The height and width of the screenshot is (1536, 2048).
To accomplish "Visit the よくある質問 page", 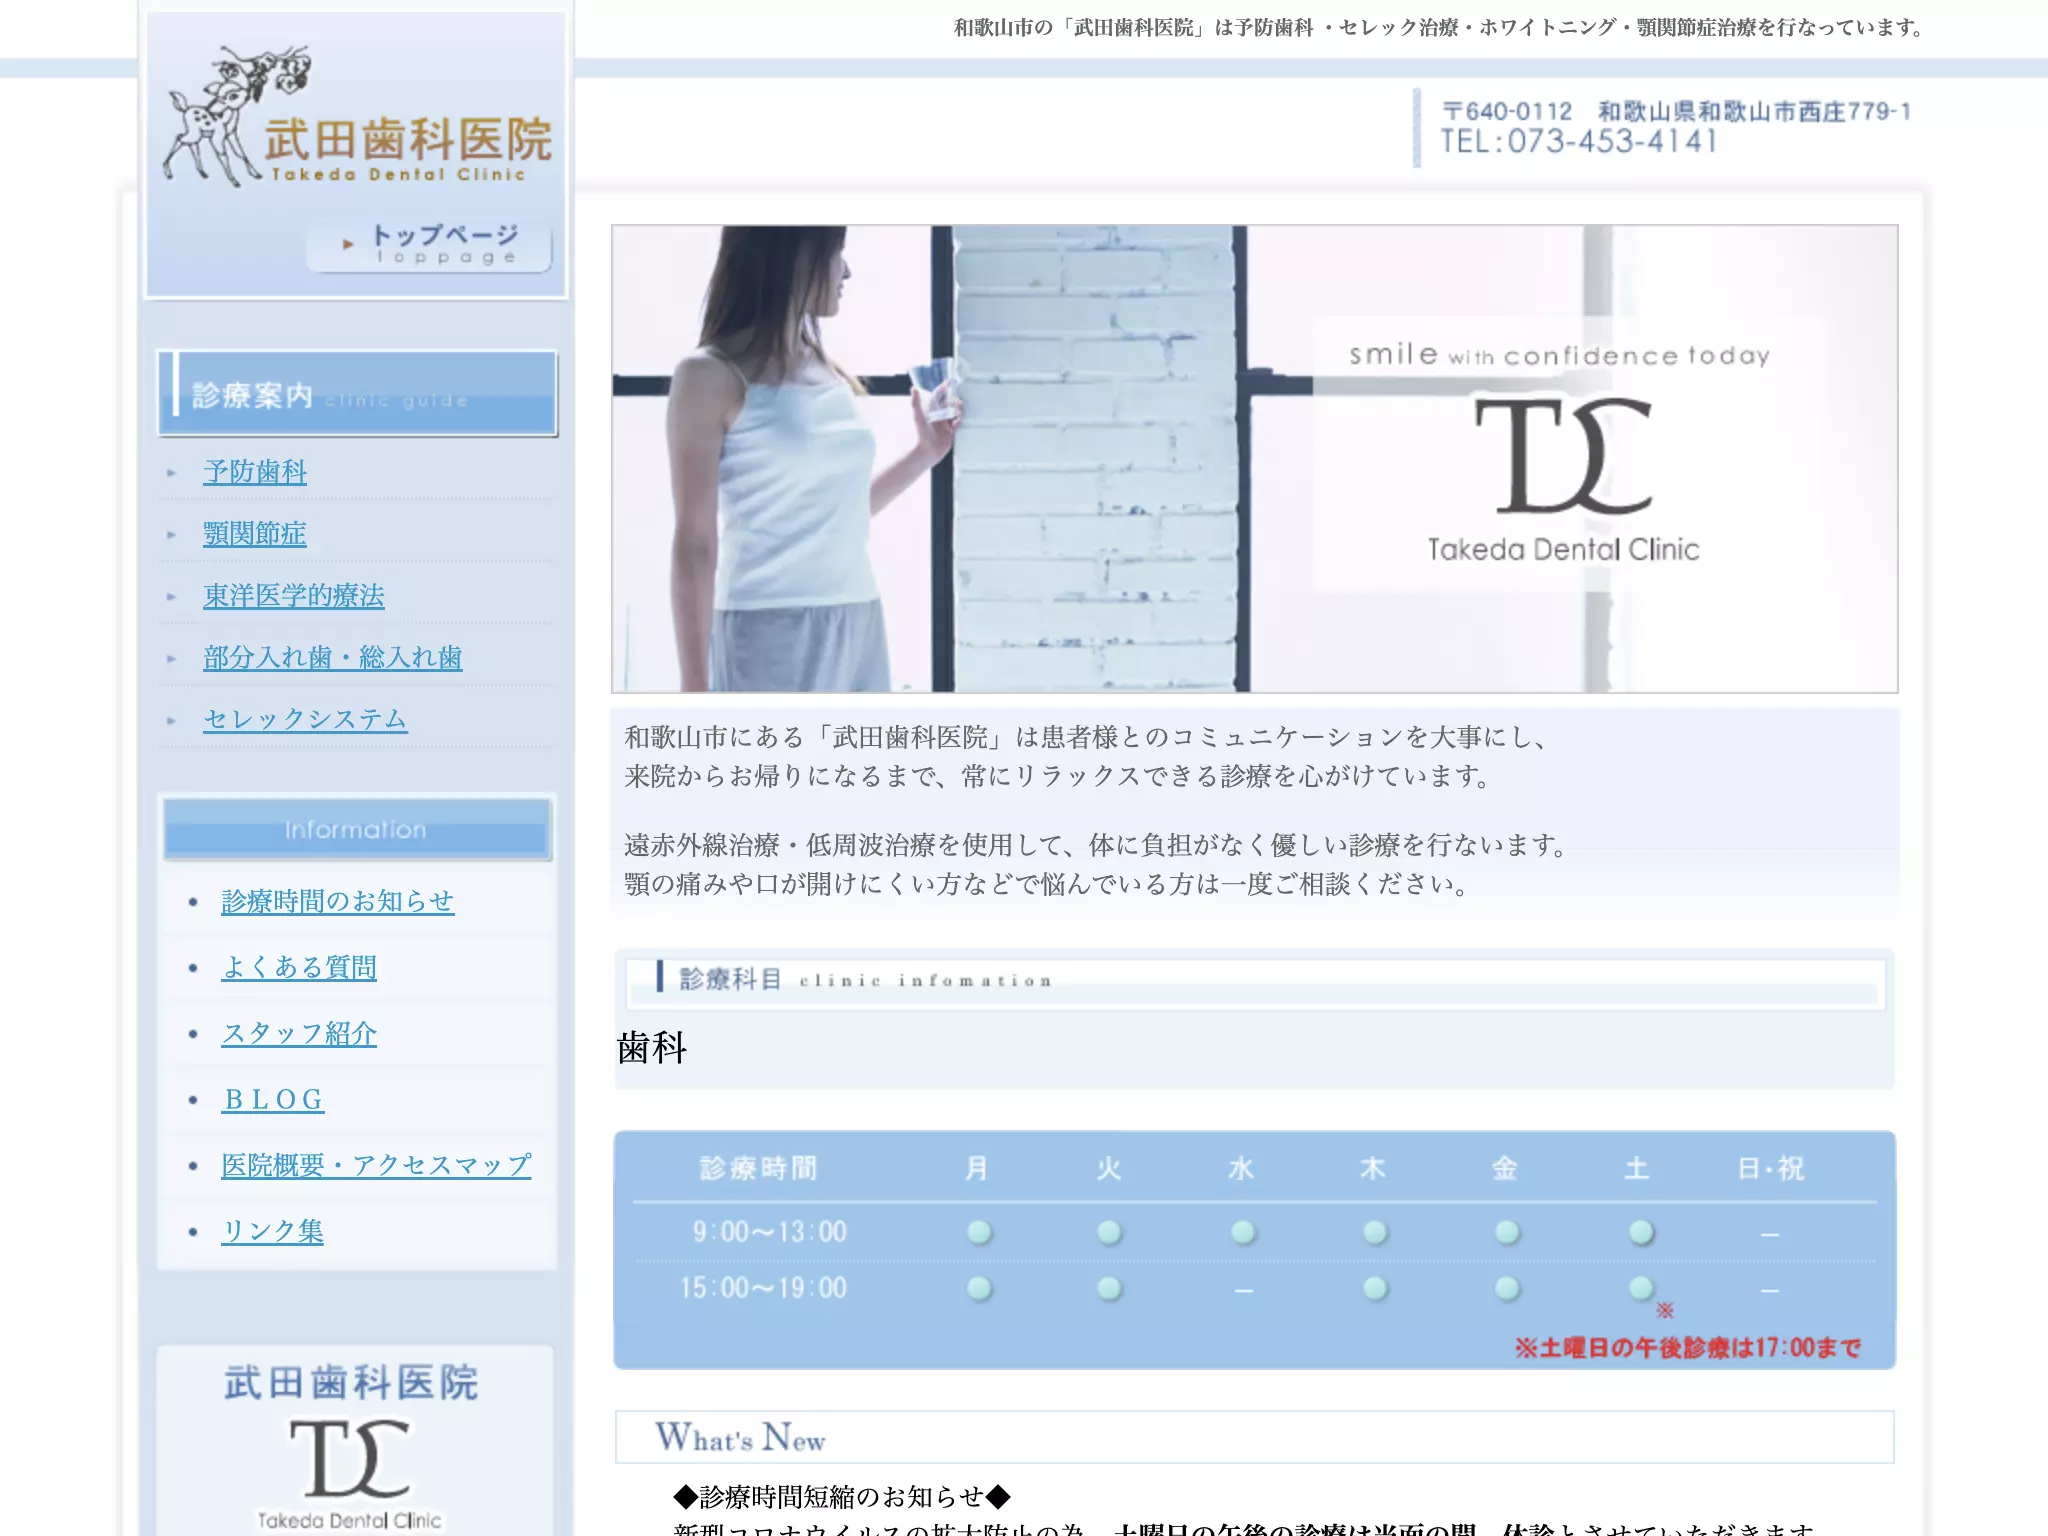I will pyautogui.click(x=299, y=967).
